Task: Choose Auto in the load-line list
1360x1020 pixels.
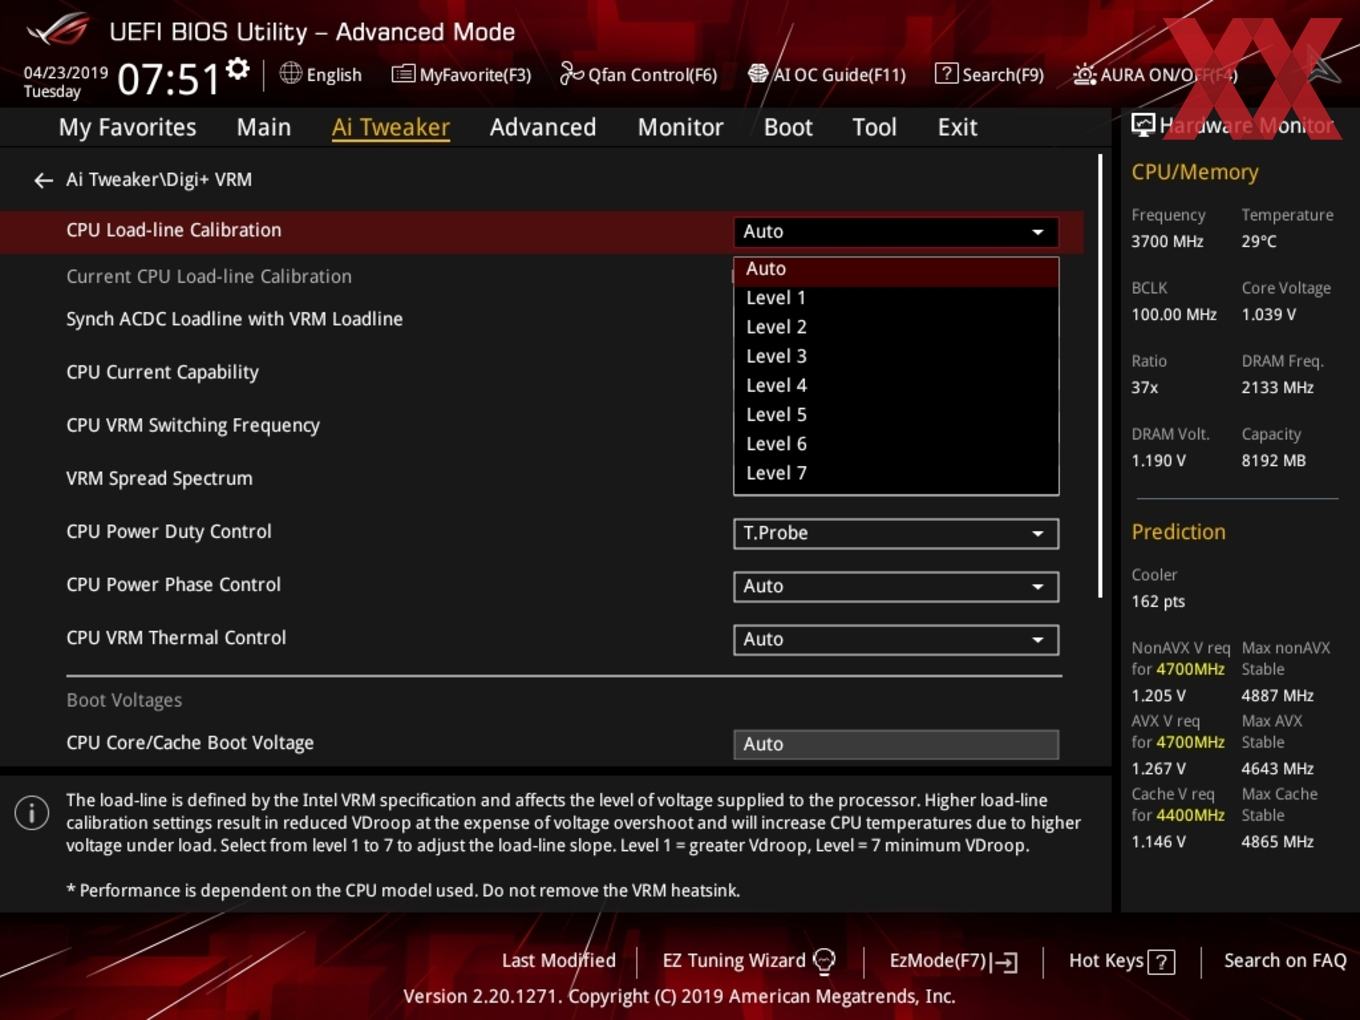Action: (896, 269)
